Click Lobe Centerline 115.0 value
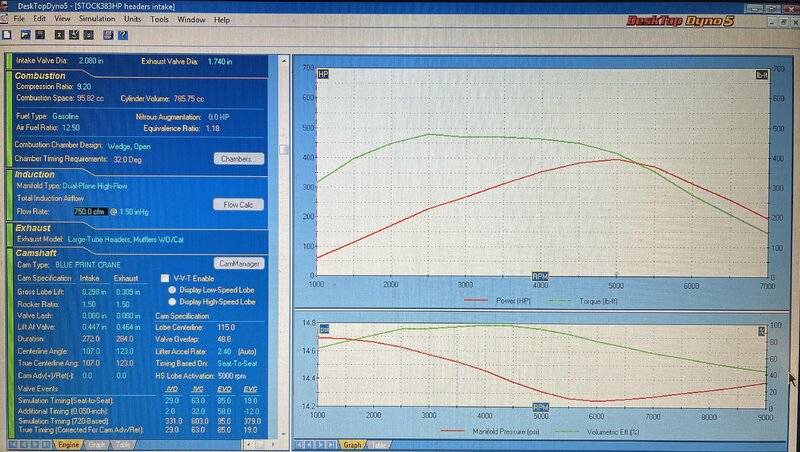 pyautogui.click(x=226, y=327)
